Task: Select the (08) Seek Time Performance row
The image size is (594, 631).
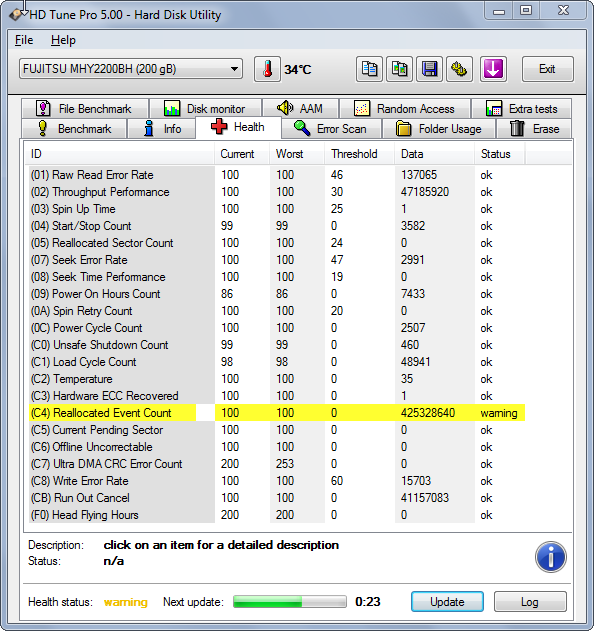Action: coord(277,277)
